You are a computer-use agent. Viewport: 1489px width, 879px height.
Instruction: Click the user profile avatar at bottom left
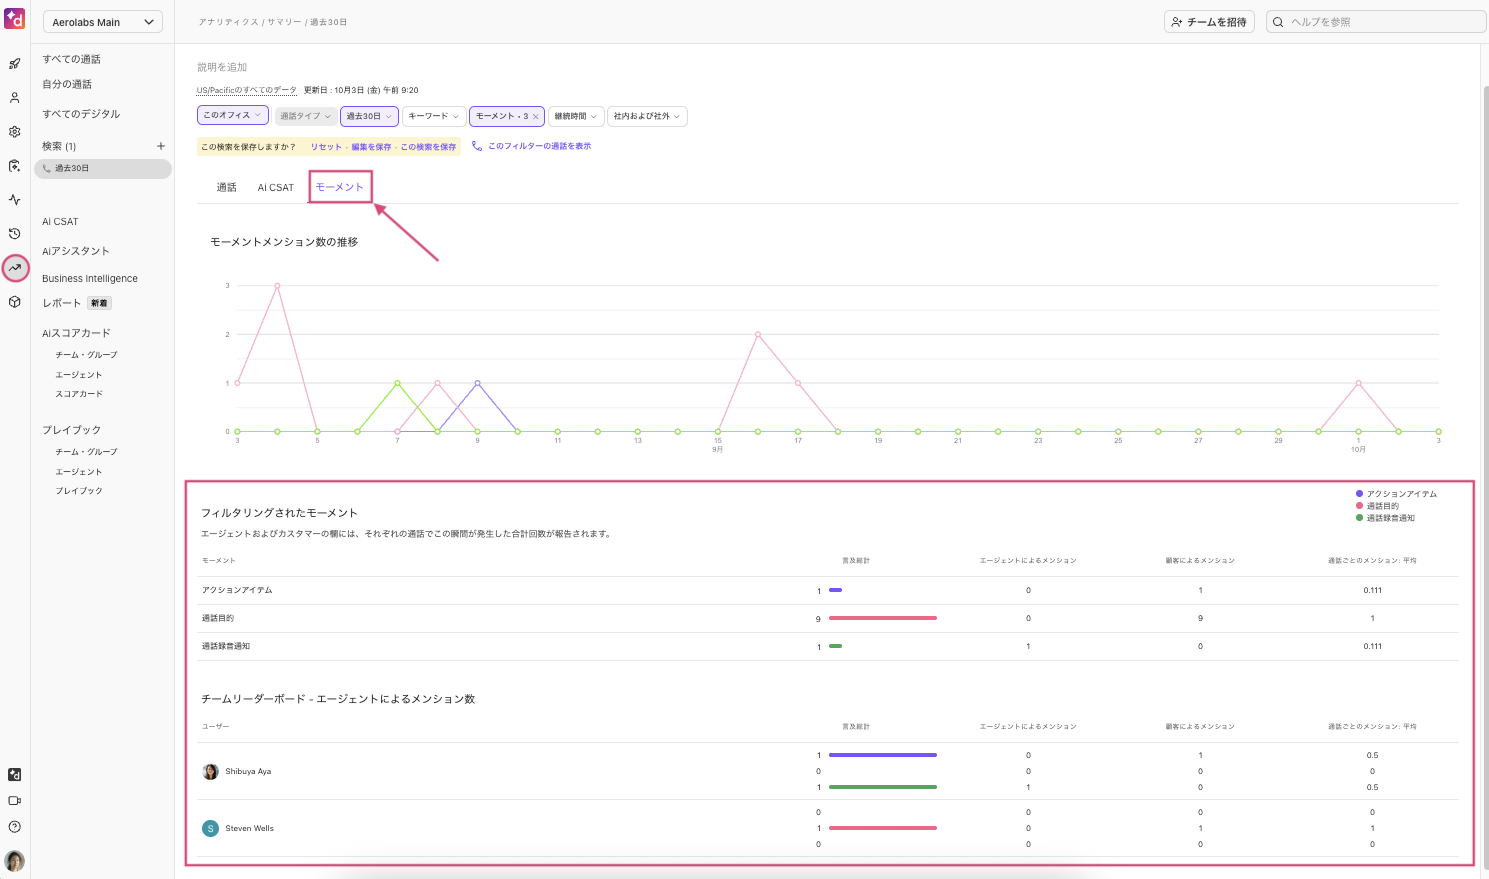14,861
